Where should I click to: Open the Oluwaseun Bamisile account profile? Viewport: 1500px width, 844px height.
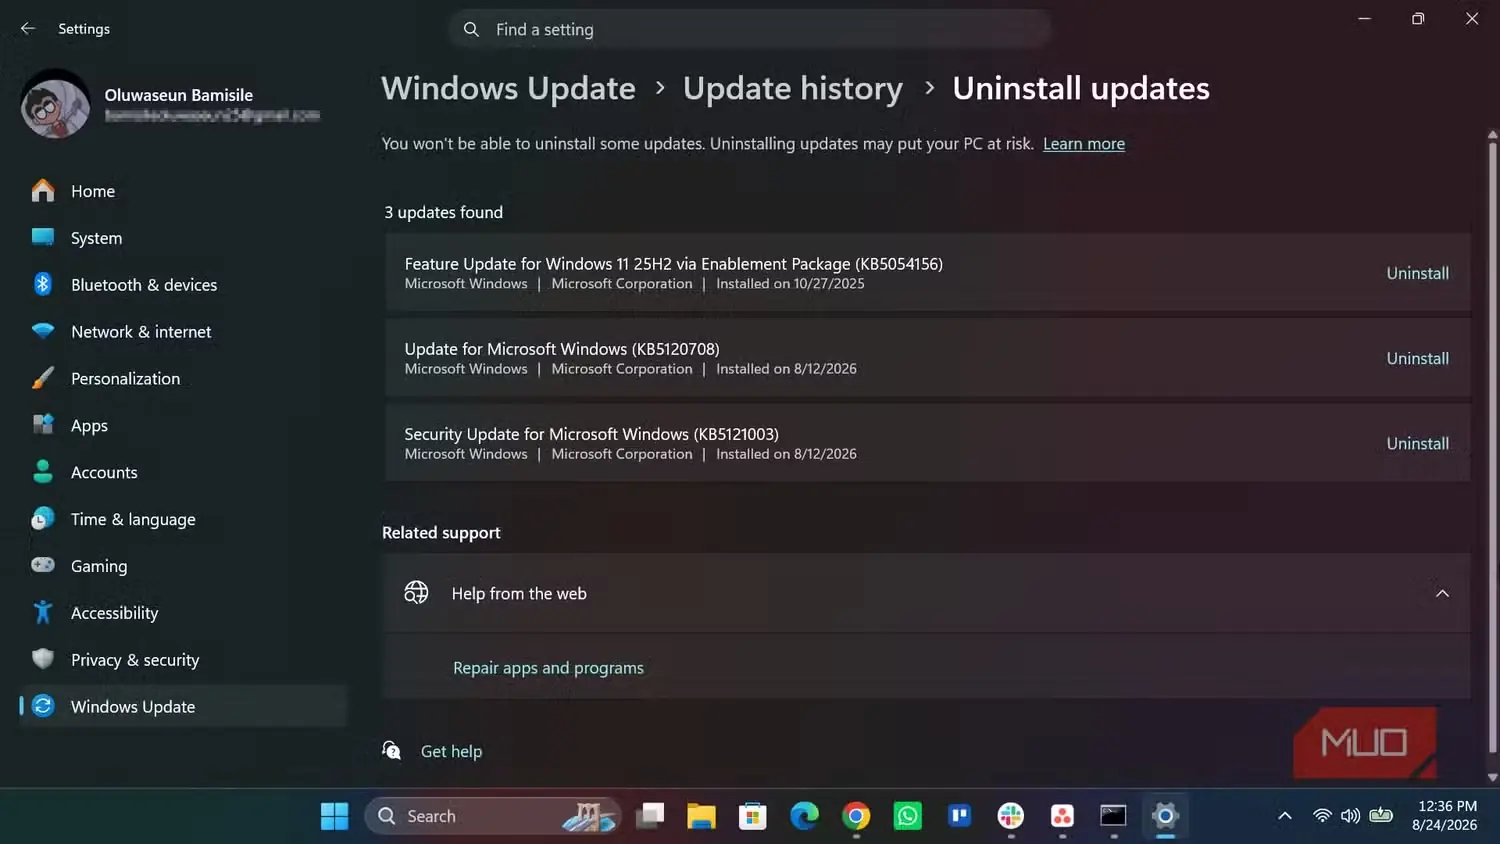[170, 104]
